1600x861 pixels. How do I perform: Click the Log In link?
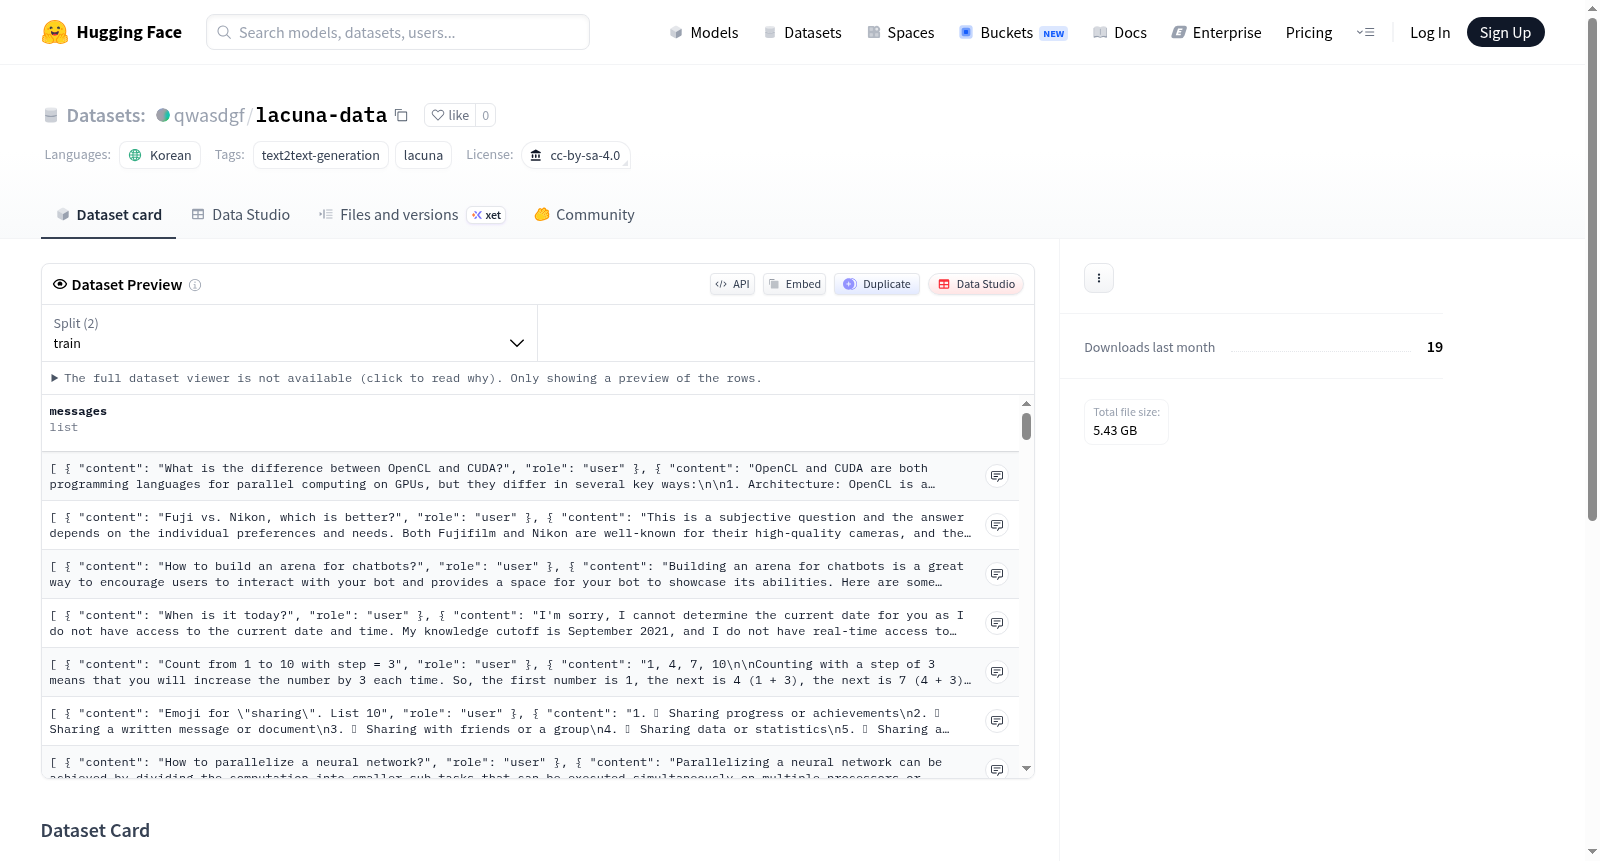tap(1430, 32)
